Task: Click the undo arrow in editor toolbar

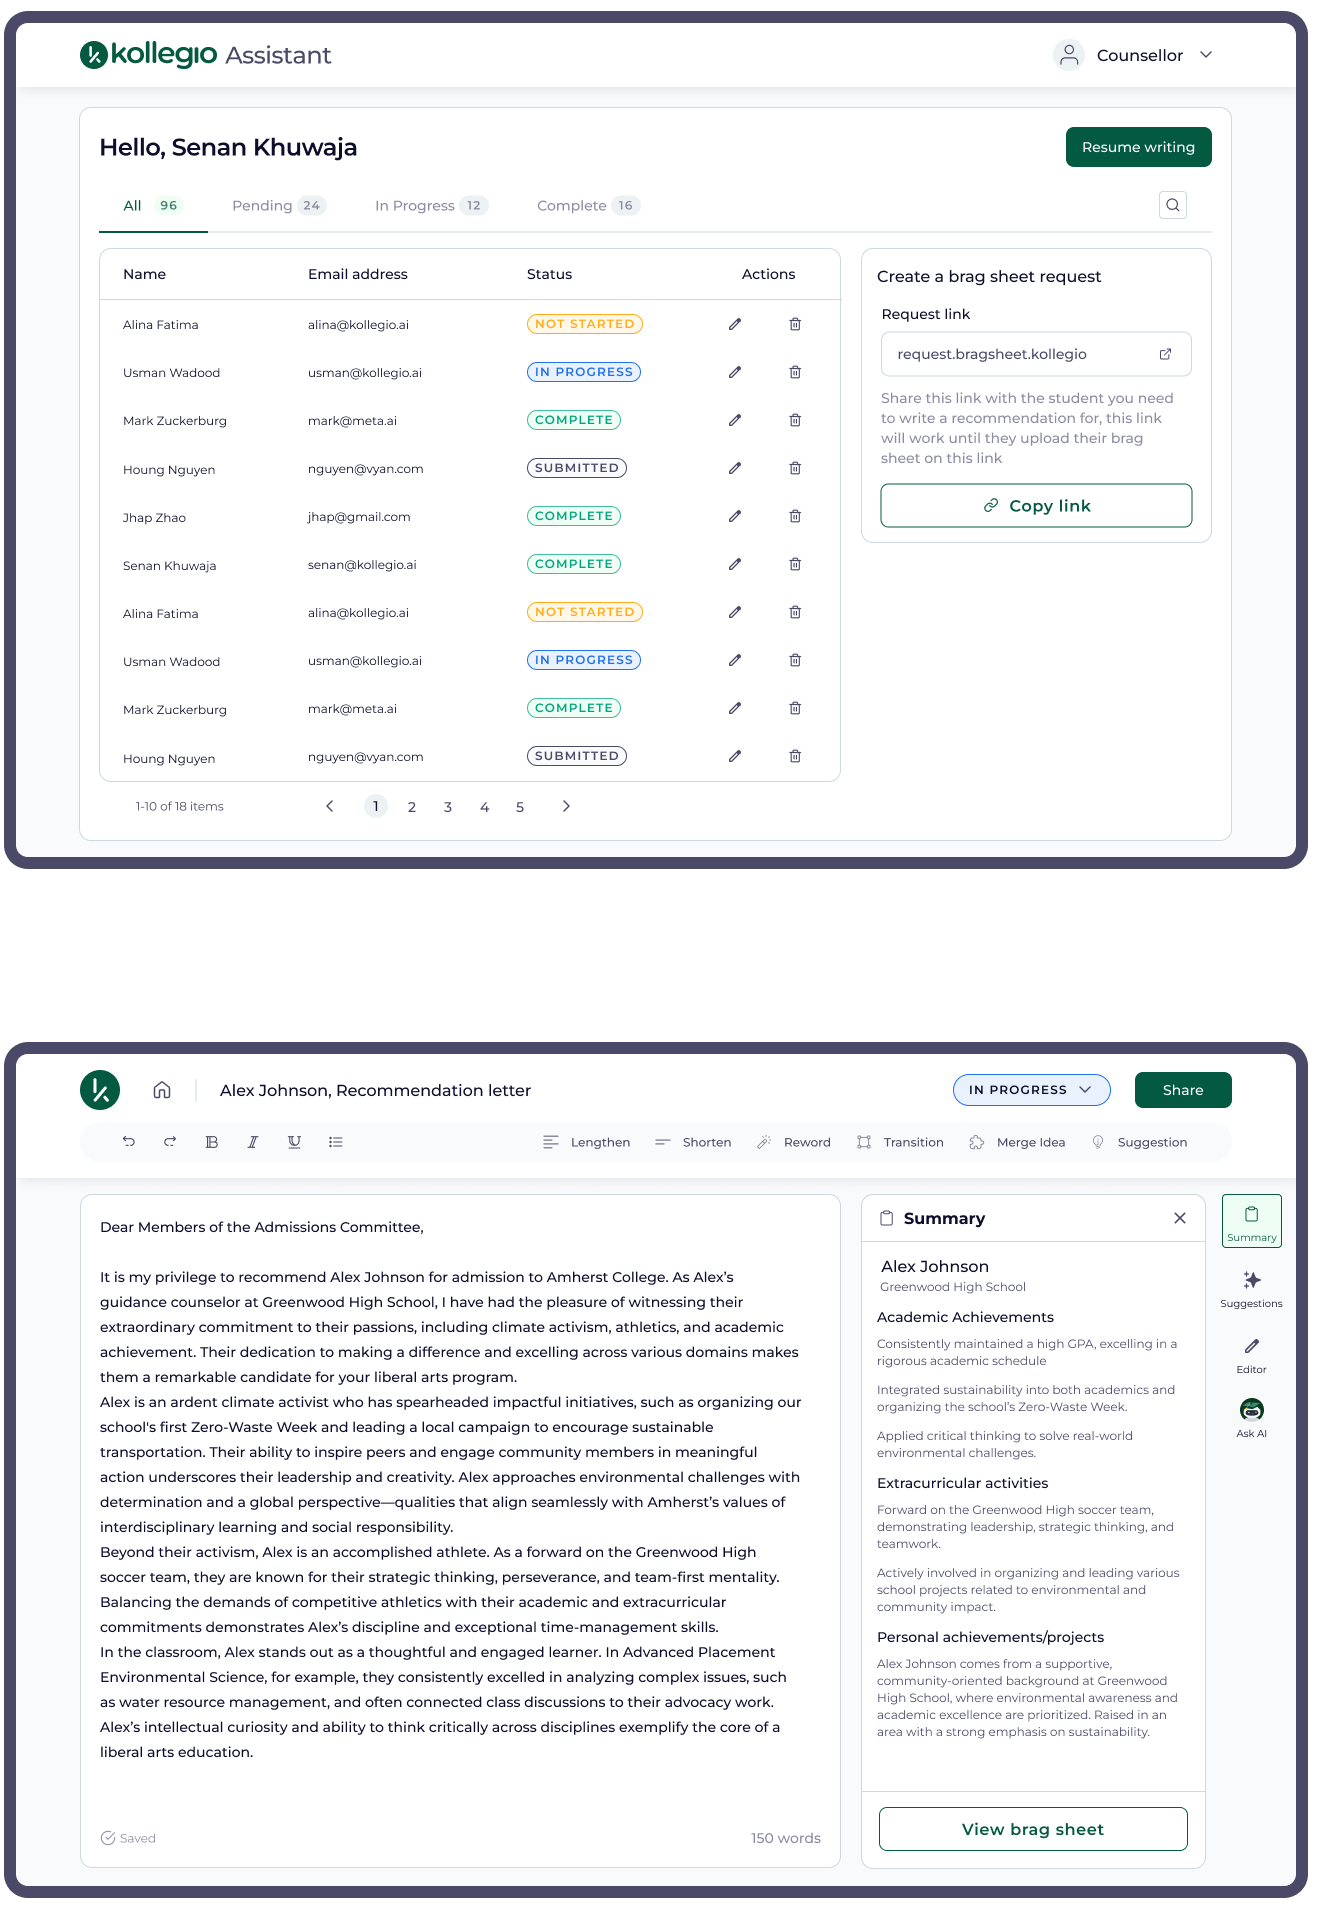Action: [129, 1142]
